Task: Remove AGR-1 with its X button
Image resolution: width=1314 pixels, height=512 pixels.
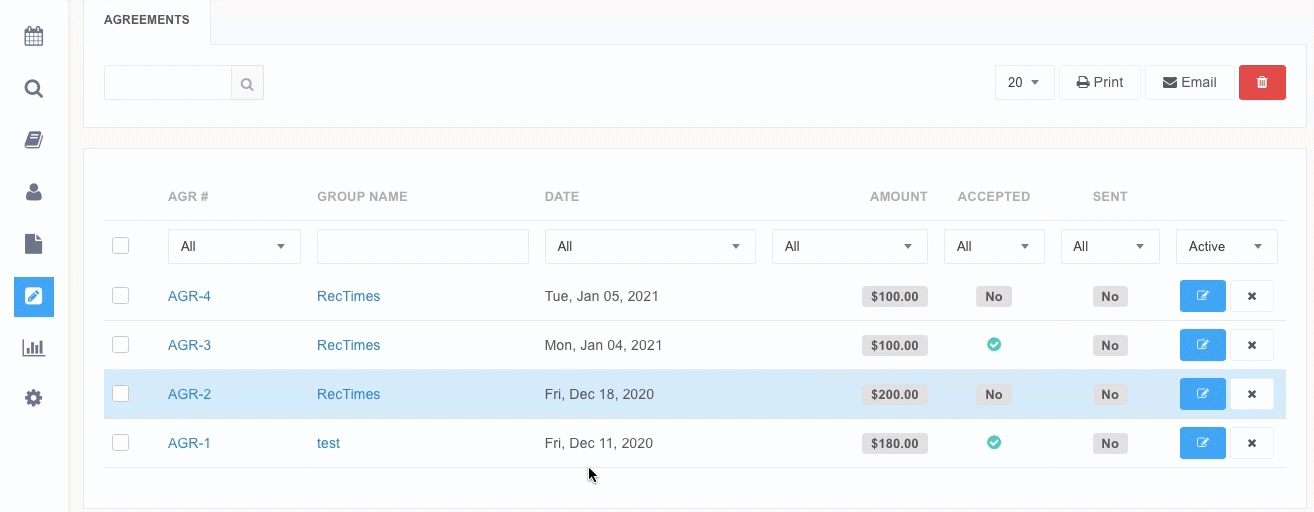Action: coord(1251,443)
